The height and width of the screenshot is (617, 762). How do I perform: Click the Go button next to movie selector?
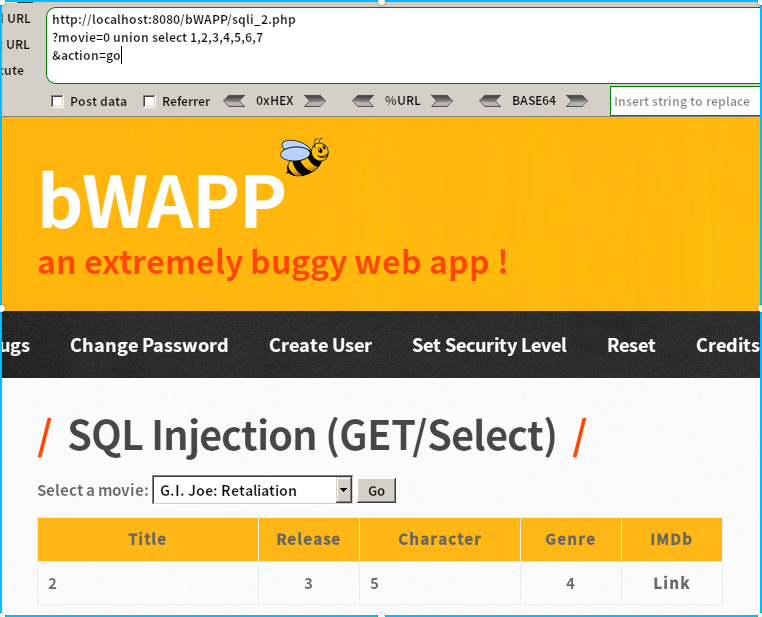(377, 491)
